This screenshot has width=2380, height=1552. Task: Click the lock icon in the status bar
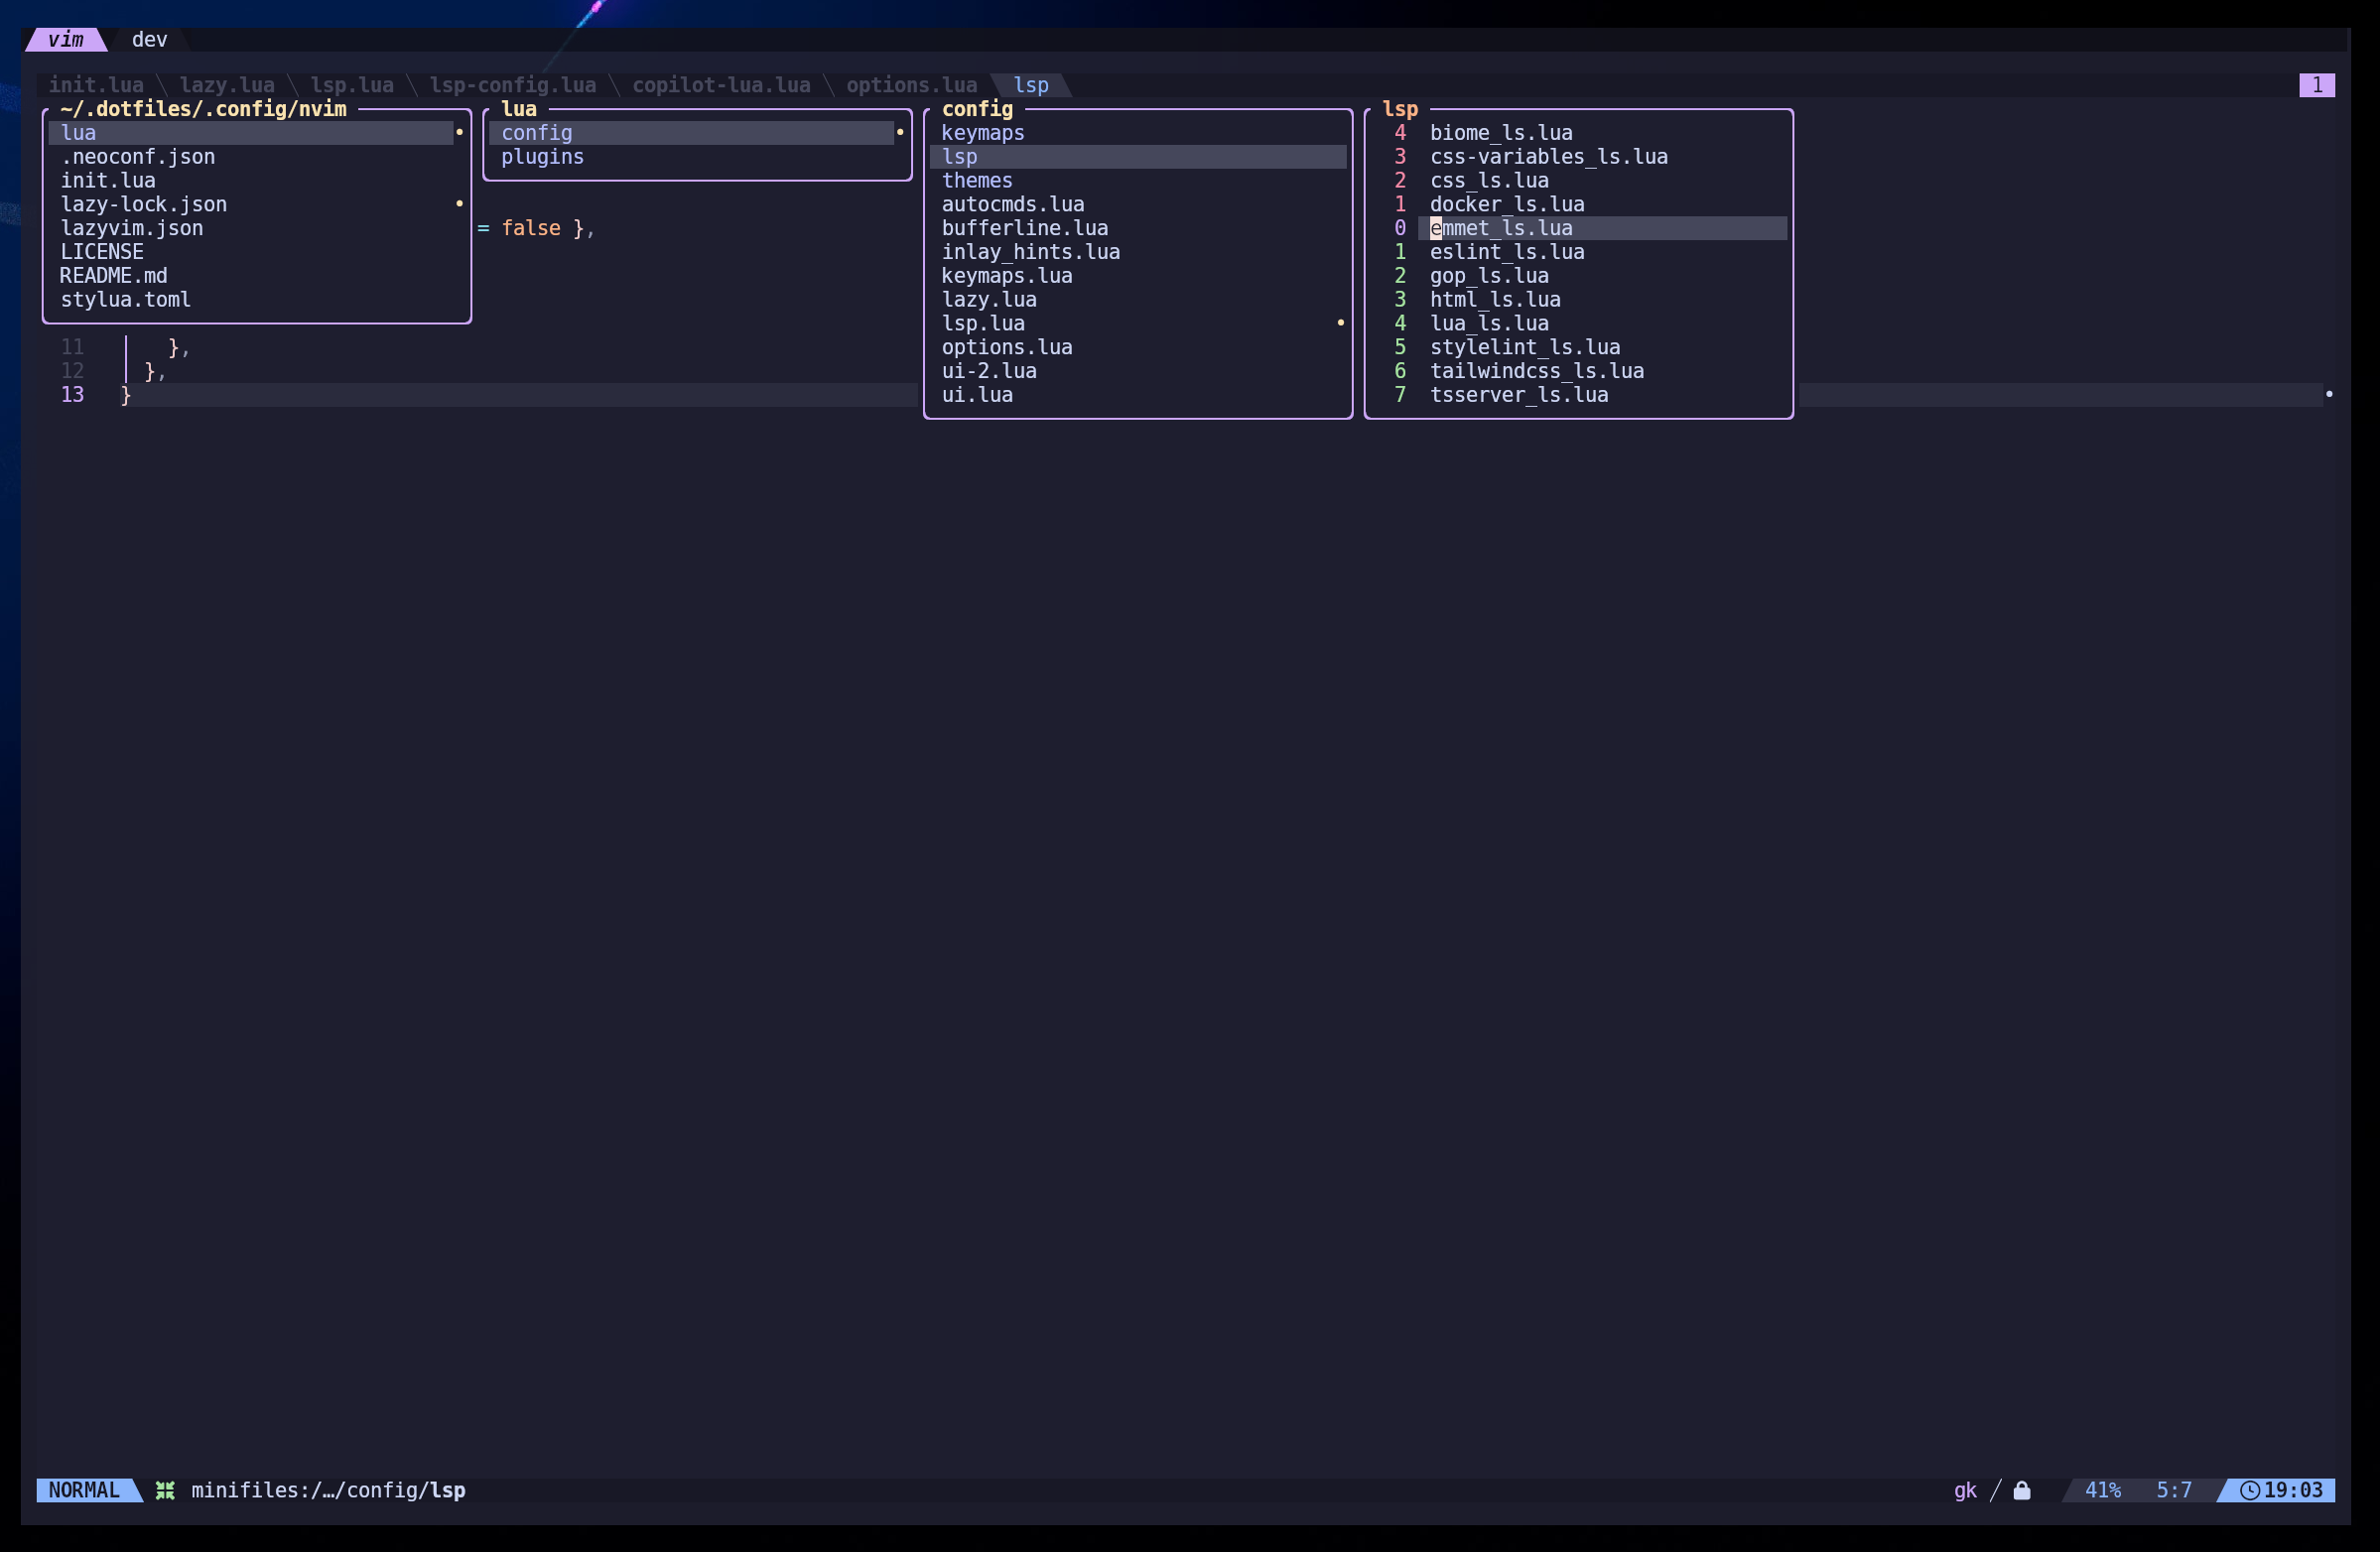click(2021, 1490)
